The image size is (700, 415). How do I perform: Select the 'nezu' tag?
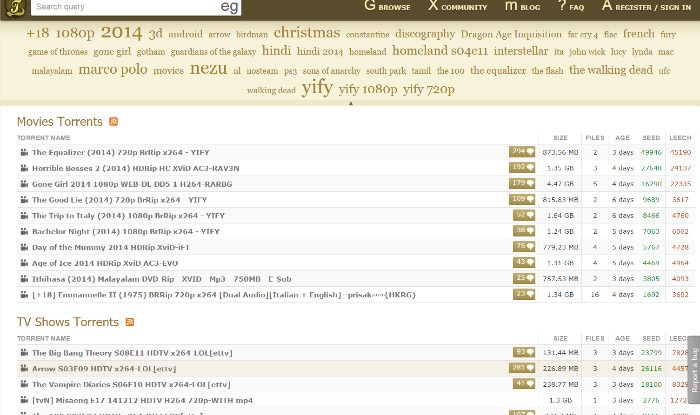point(208,69)
